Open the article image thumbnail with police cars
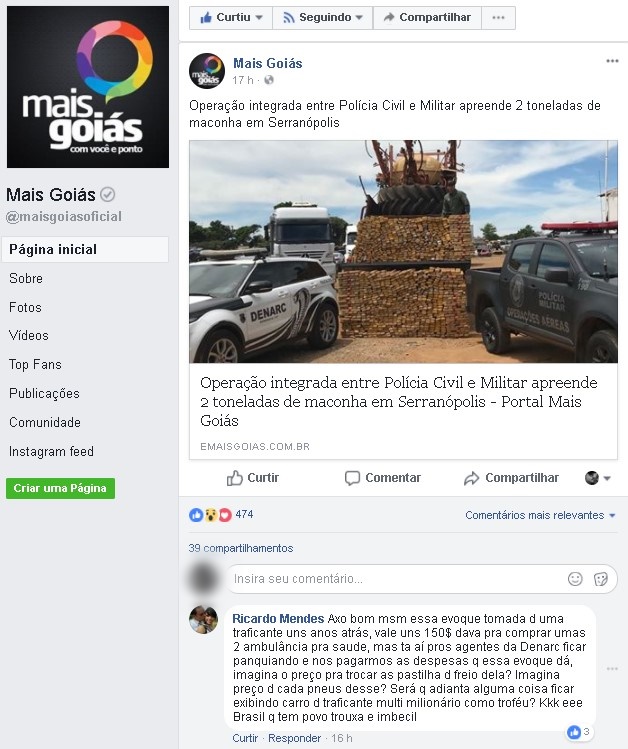 pyautogui.click(x=403, y=251)
